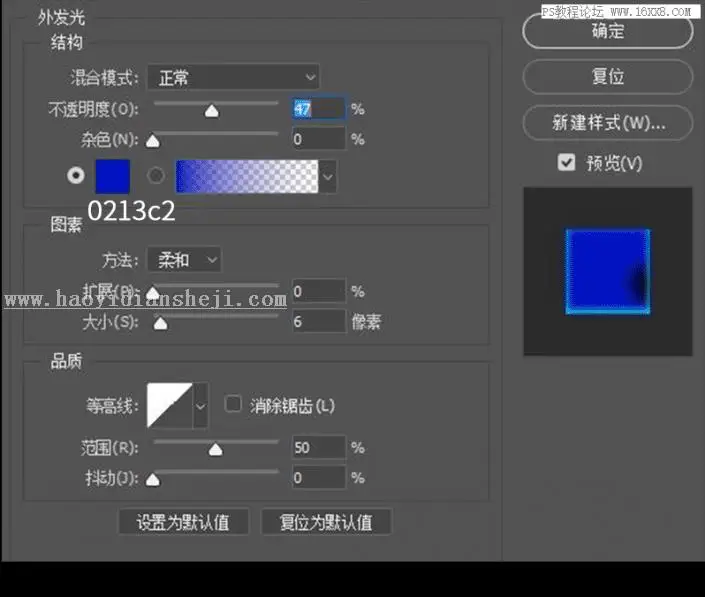The height and width of the screenshot is (597, 705).
Task: Adjust the 不透明度 slider handle
Action: pyautogui.click(x=211, y=111)
